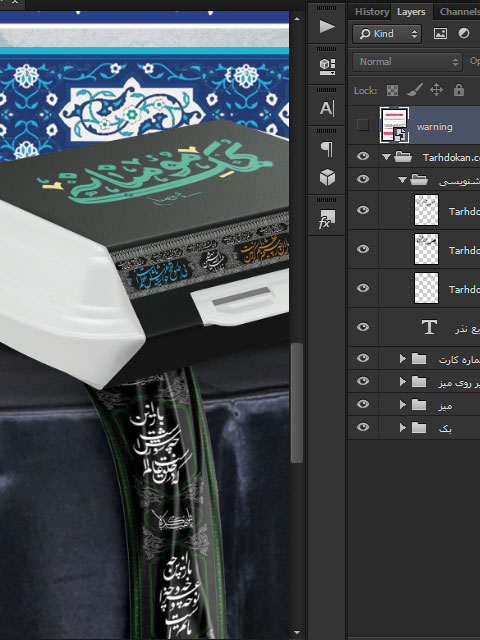Hide the first Tarhdokan pixel layer

pos(363,210)
